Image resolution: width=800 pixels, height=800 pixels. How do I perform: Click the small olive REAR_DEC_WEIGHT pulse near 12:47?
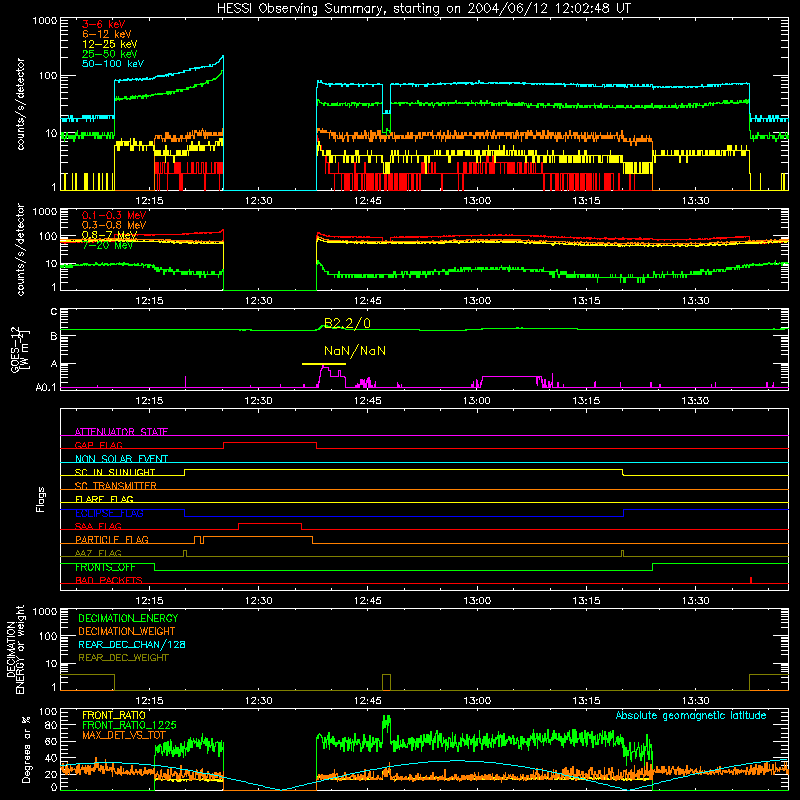[386, 682]
